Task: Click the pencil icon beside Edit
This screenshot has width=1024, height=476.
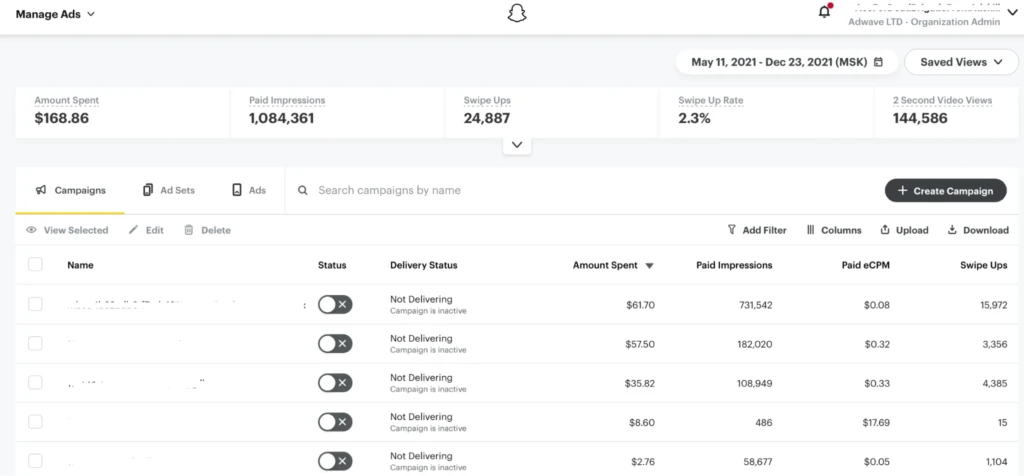Action: click(x=133, y=230)
